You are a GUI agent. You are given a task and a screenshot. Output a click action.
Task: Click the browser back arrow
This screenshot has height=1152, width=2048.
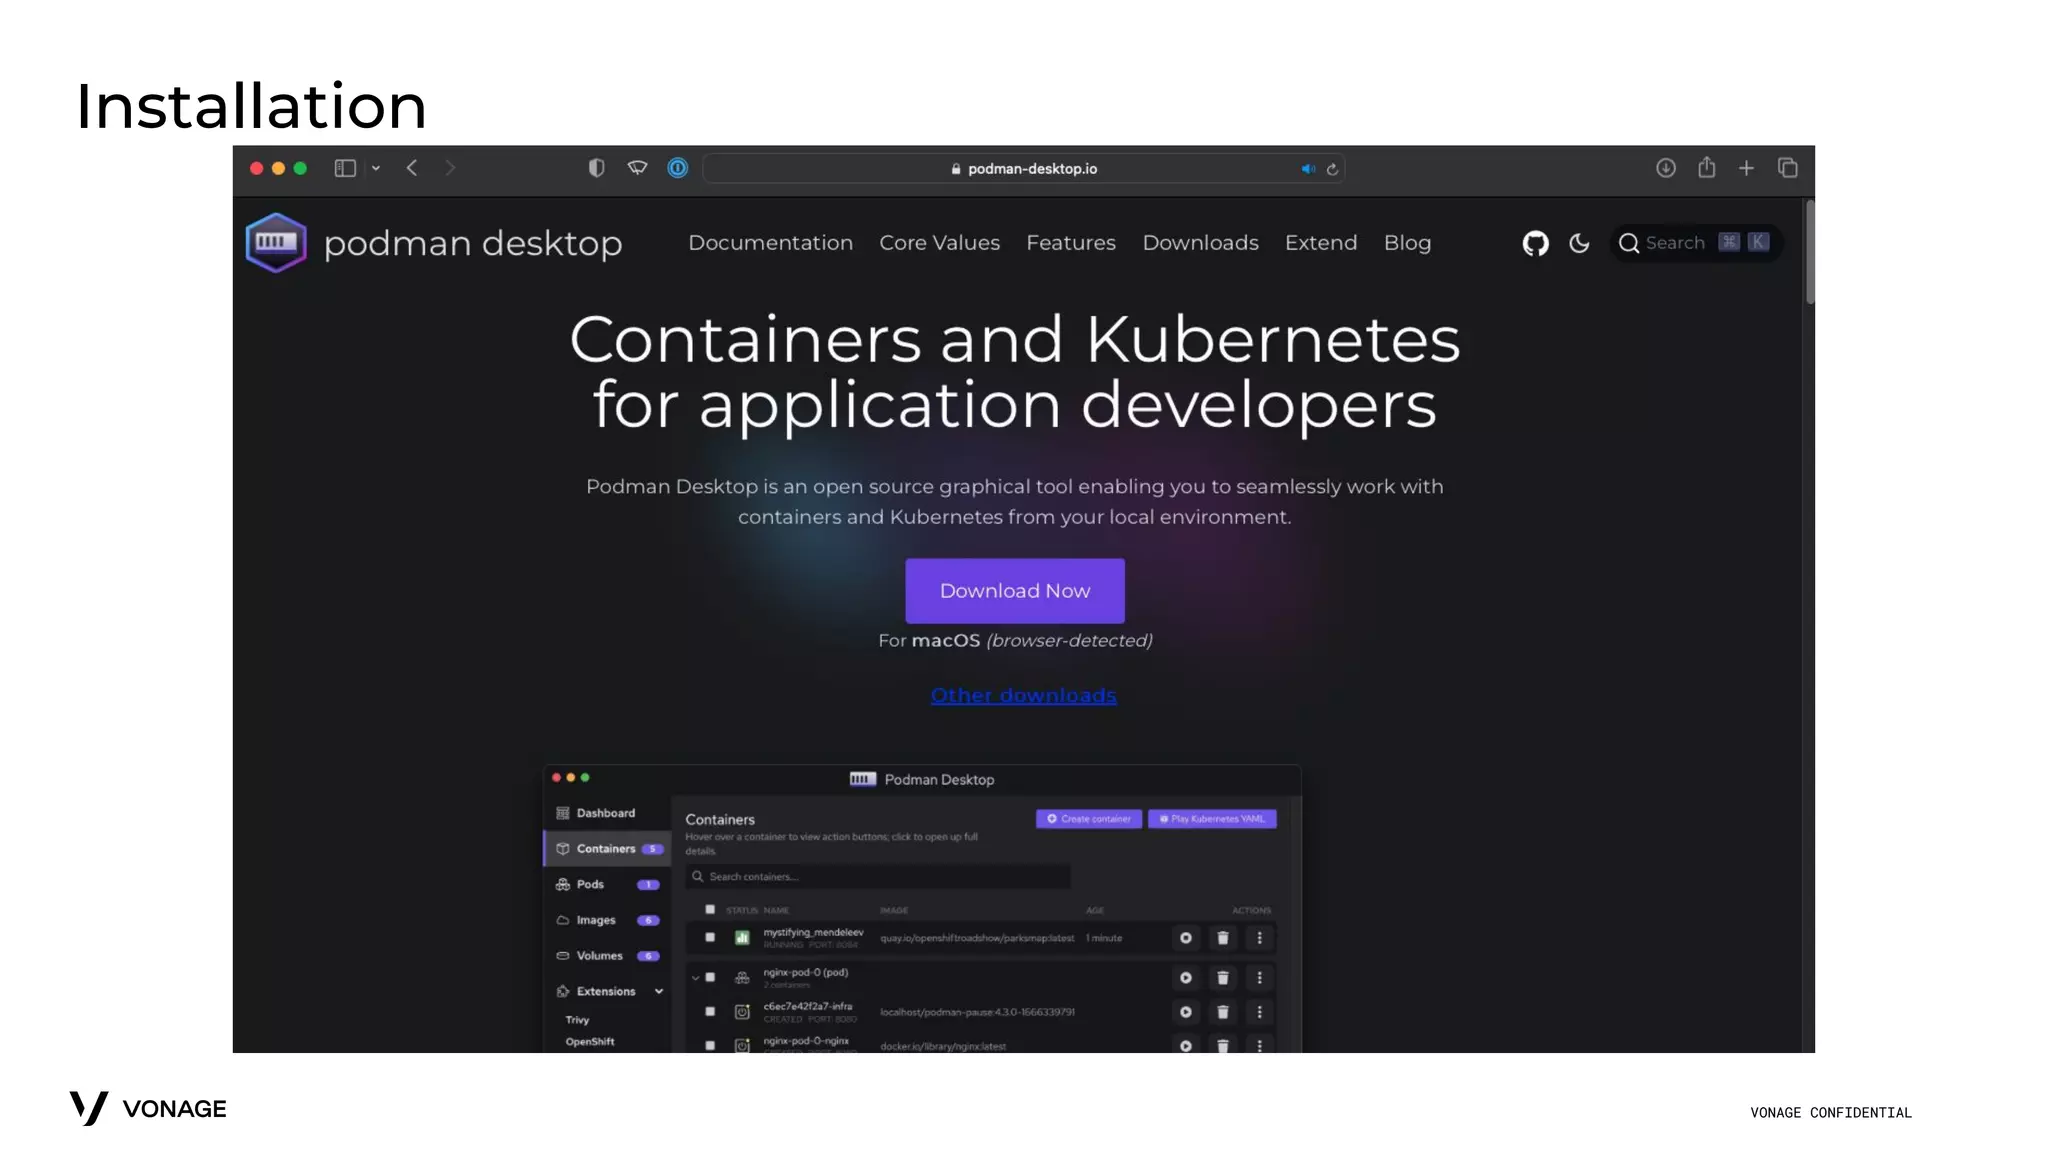click(412, 168)
